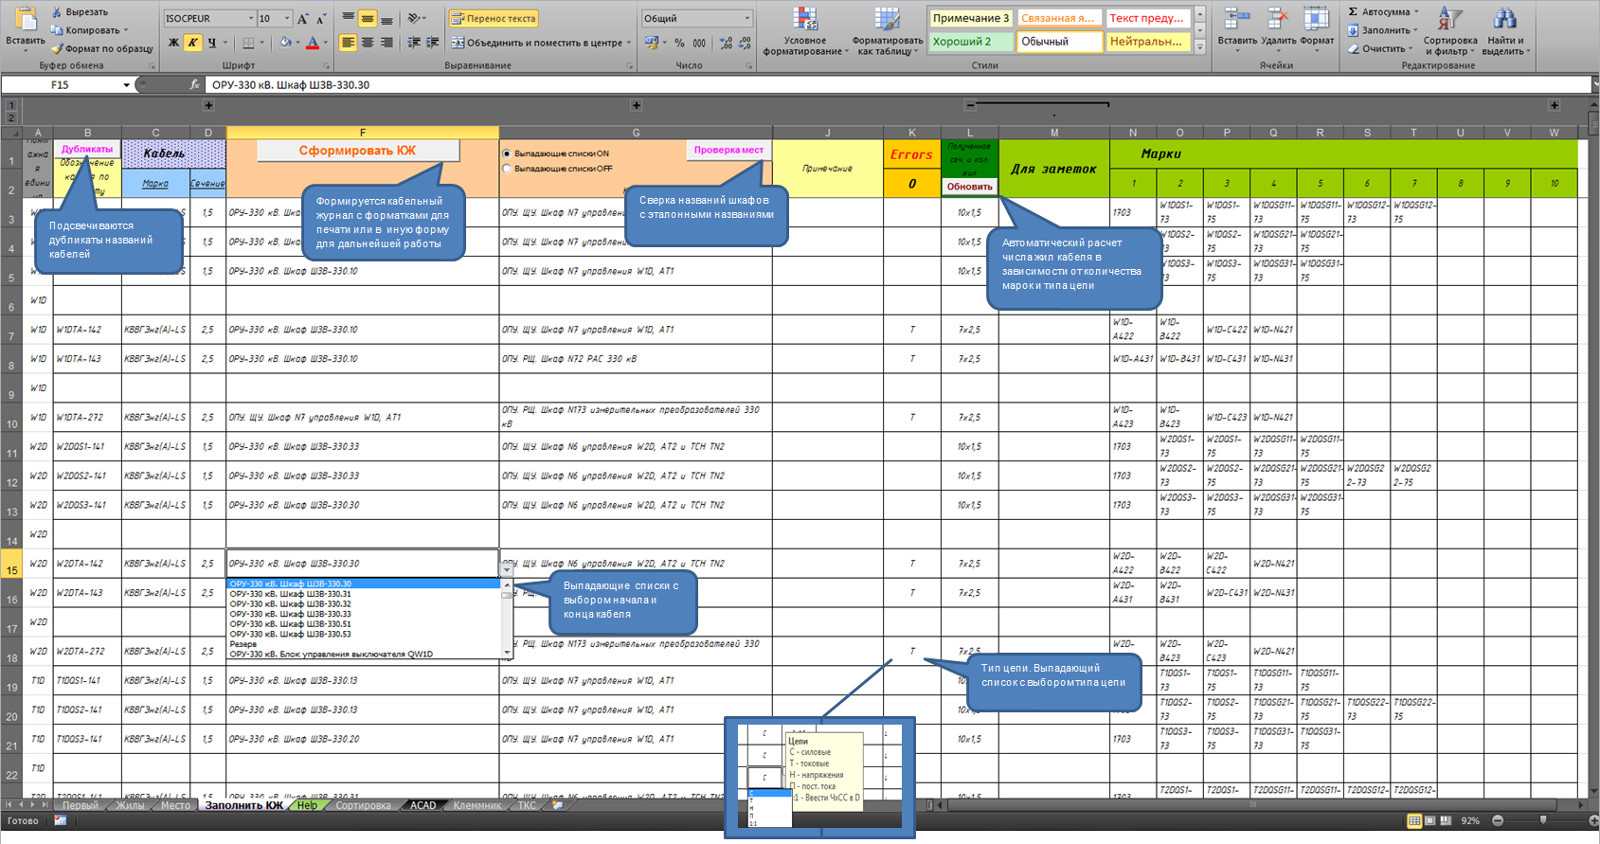Click decrease decimal icon
The height and width of the screenshot is (844, 1600).
[x=746, y=43]
